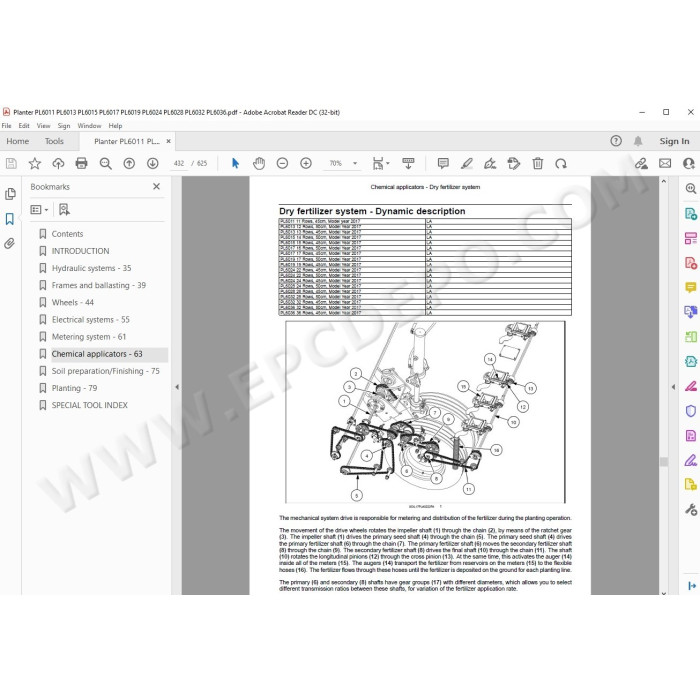Viewport: 700px width, 700px height.
Task: Go to the next page arrow
Action: (x=153, y=163)
